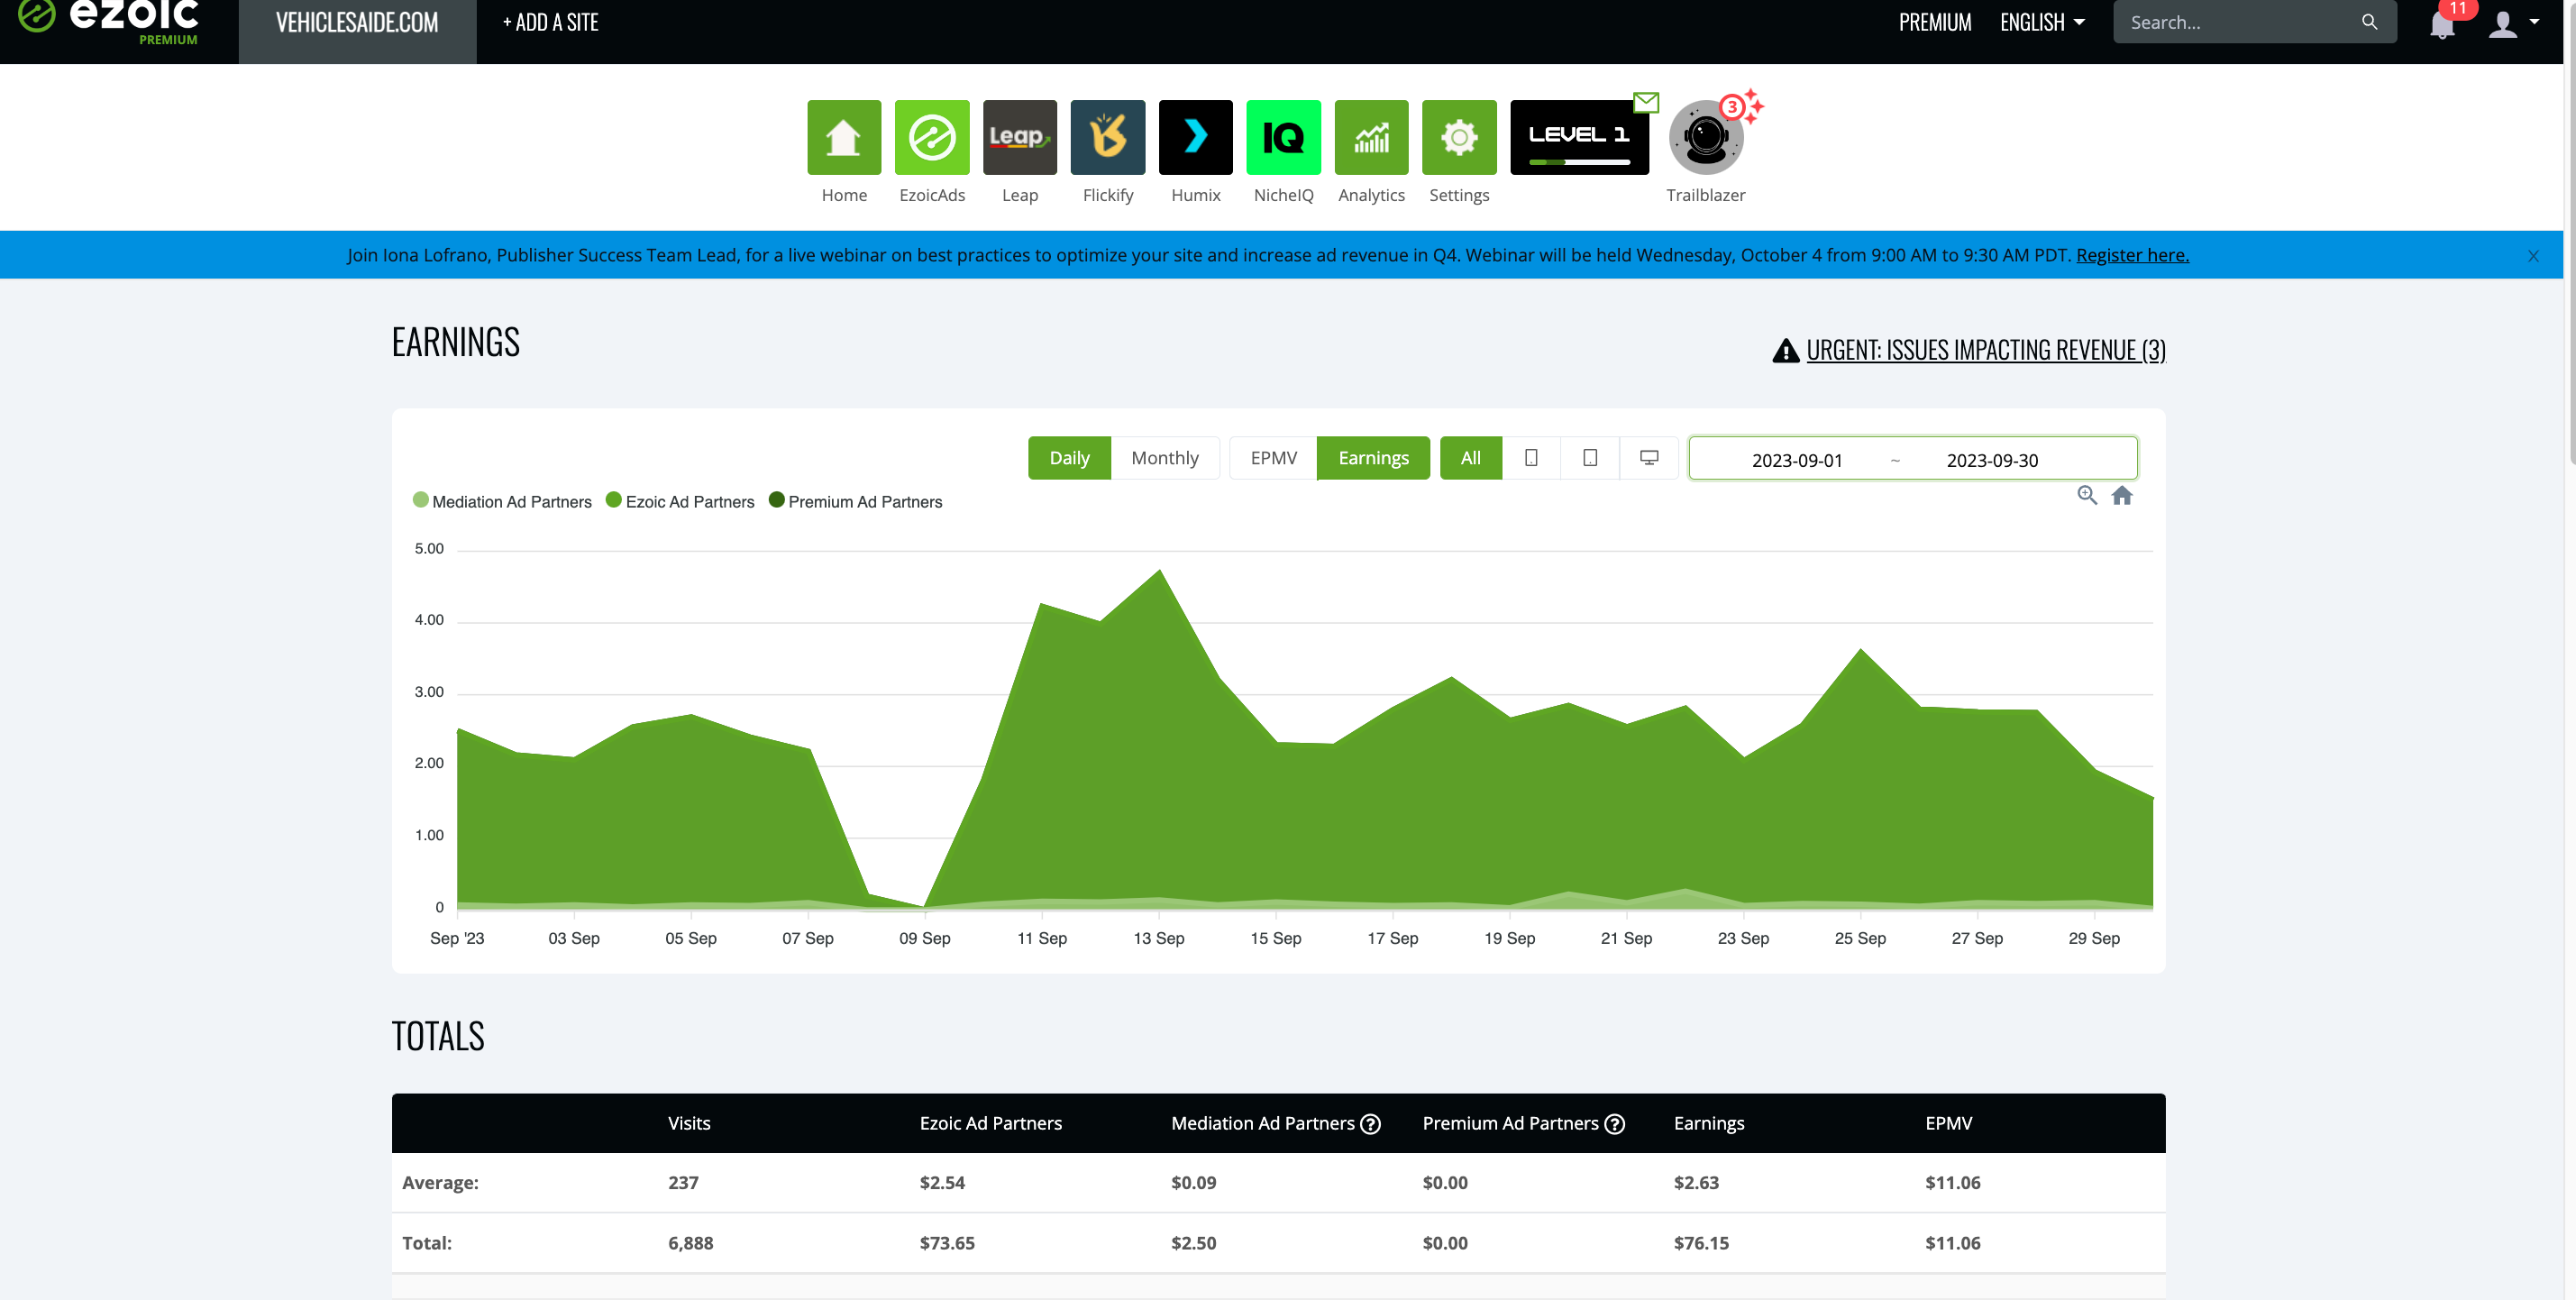
Task: Open the Humix video icon
Action: (x=1195, y=137)
